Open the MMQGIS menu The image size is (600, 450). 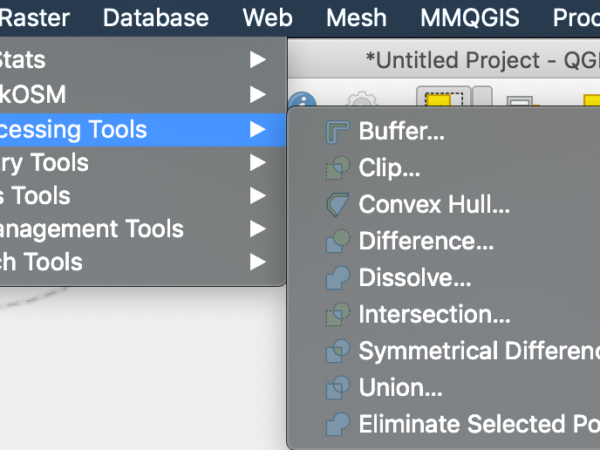coord(470,18)
